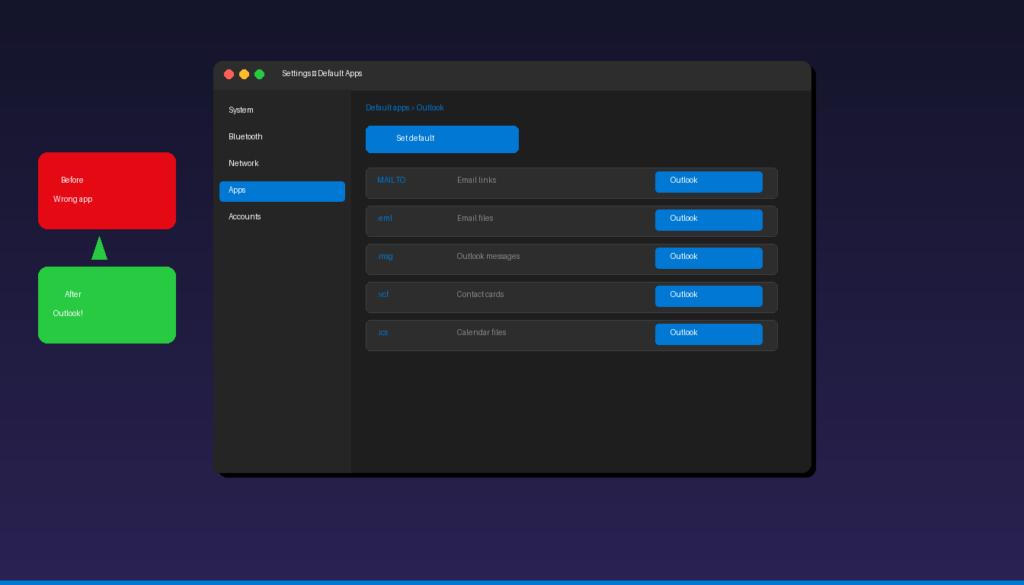Open the Default apps breadcrumb link
Image resolution: width=1024 pixels, height=585 pixels.
pyautogui.click(x=387, y=107)
